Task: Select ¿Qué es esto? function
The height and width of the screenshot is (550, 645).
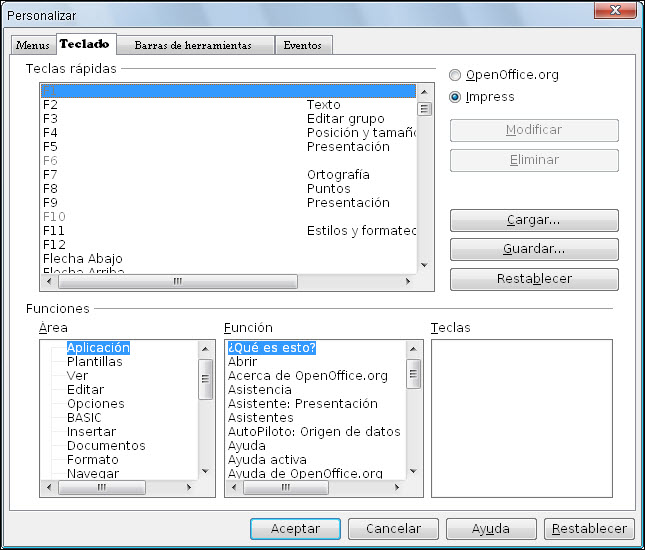Action: click(x=272, y=348)
